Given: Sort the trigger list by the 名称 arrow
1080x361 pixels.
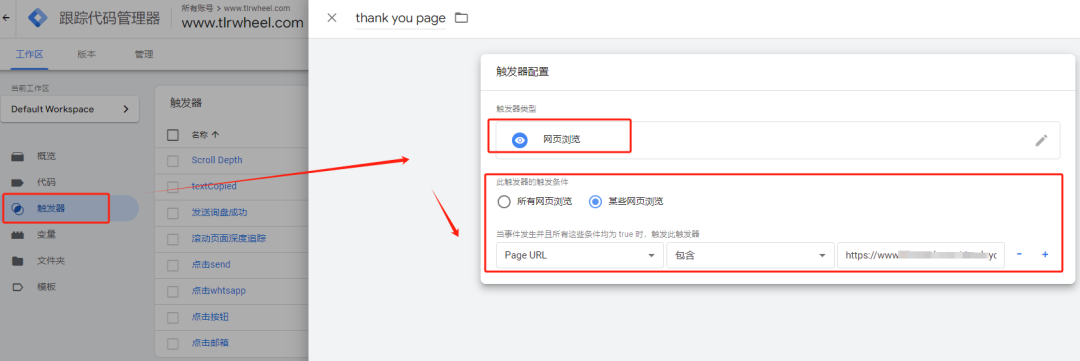Looking at the screenshot, I should (x=216, y=135).
